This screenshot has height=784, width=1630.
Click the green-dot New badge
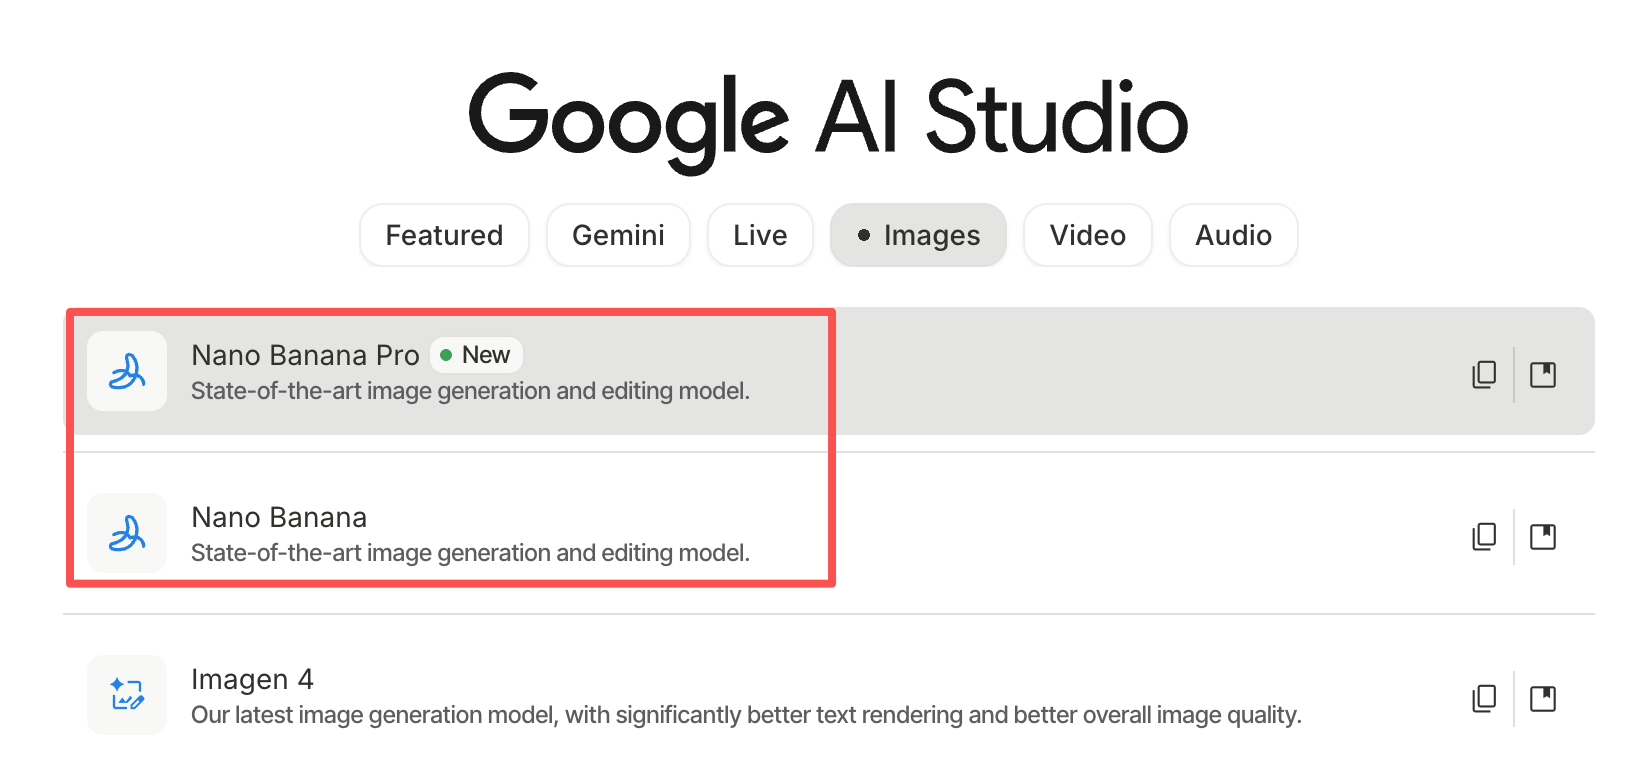476,355
